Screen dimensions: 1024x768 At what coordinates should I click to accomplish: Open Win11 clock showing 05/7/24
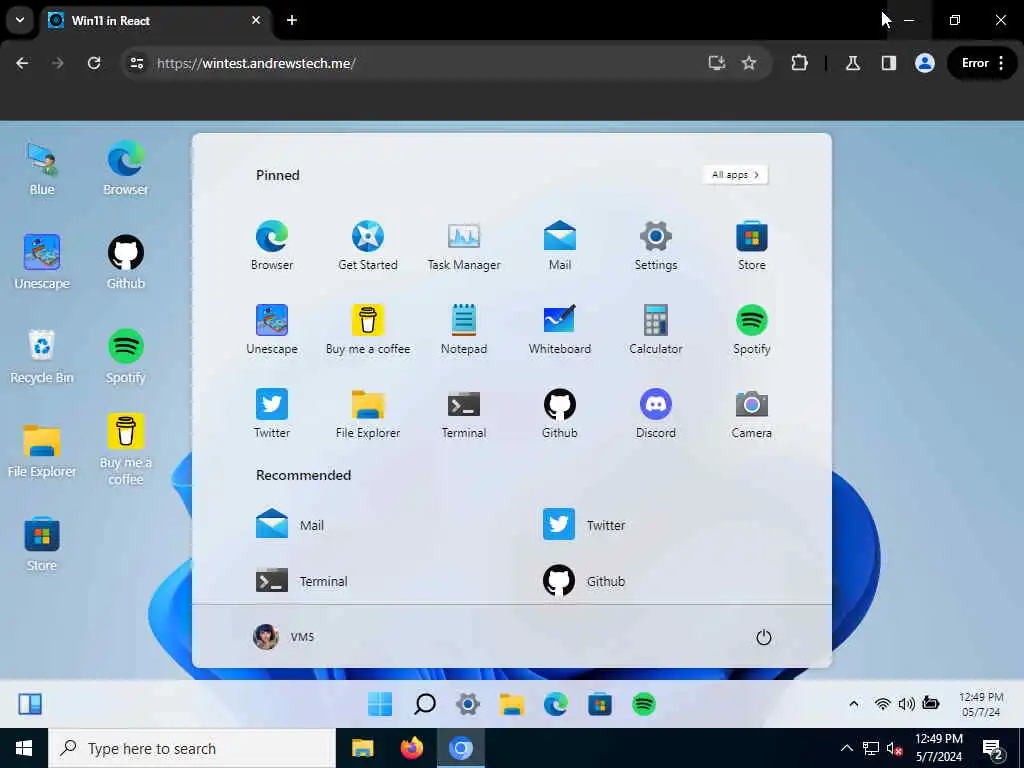980,704
